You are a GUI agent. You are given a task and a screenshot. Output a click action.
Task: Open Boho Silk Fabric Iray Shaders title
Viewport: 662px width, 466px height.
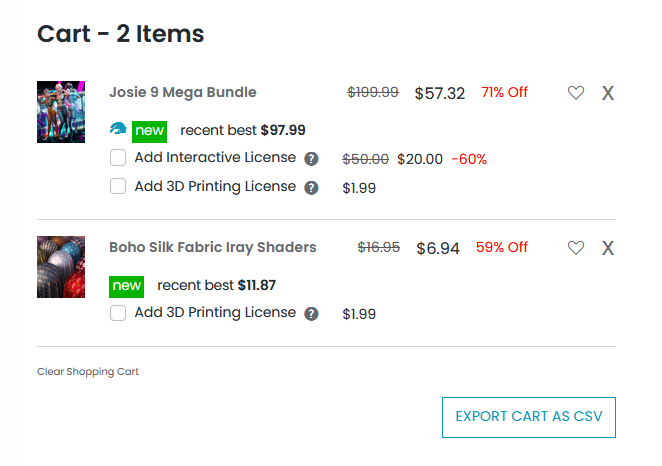click(x=212, y=247)
